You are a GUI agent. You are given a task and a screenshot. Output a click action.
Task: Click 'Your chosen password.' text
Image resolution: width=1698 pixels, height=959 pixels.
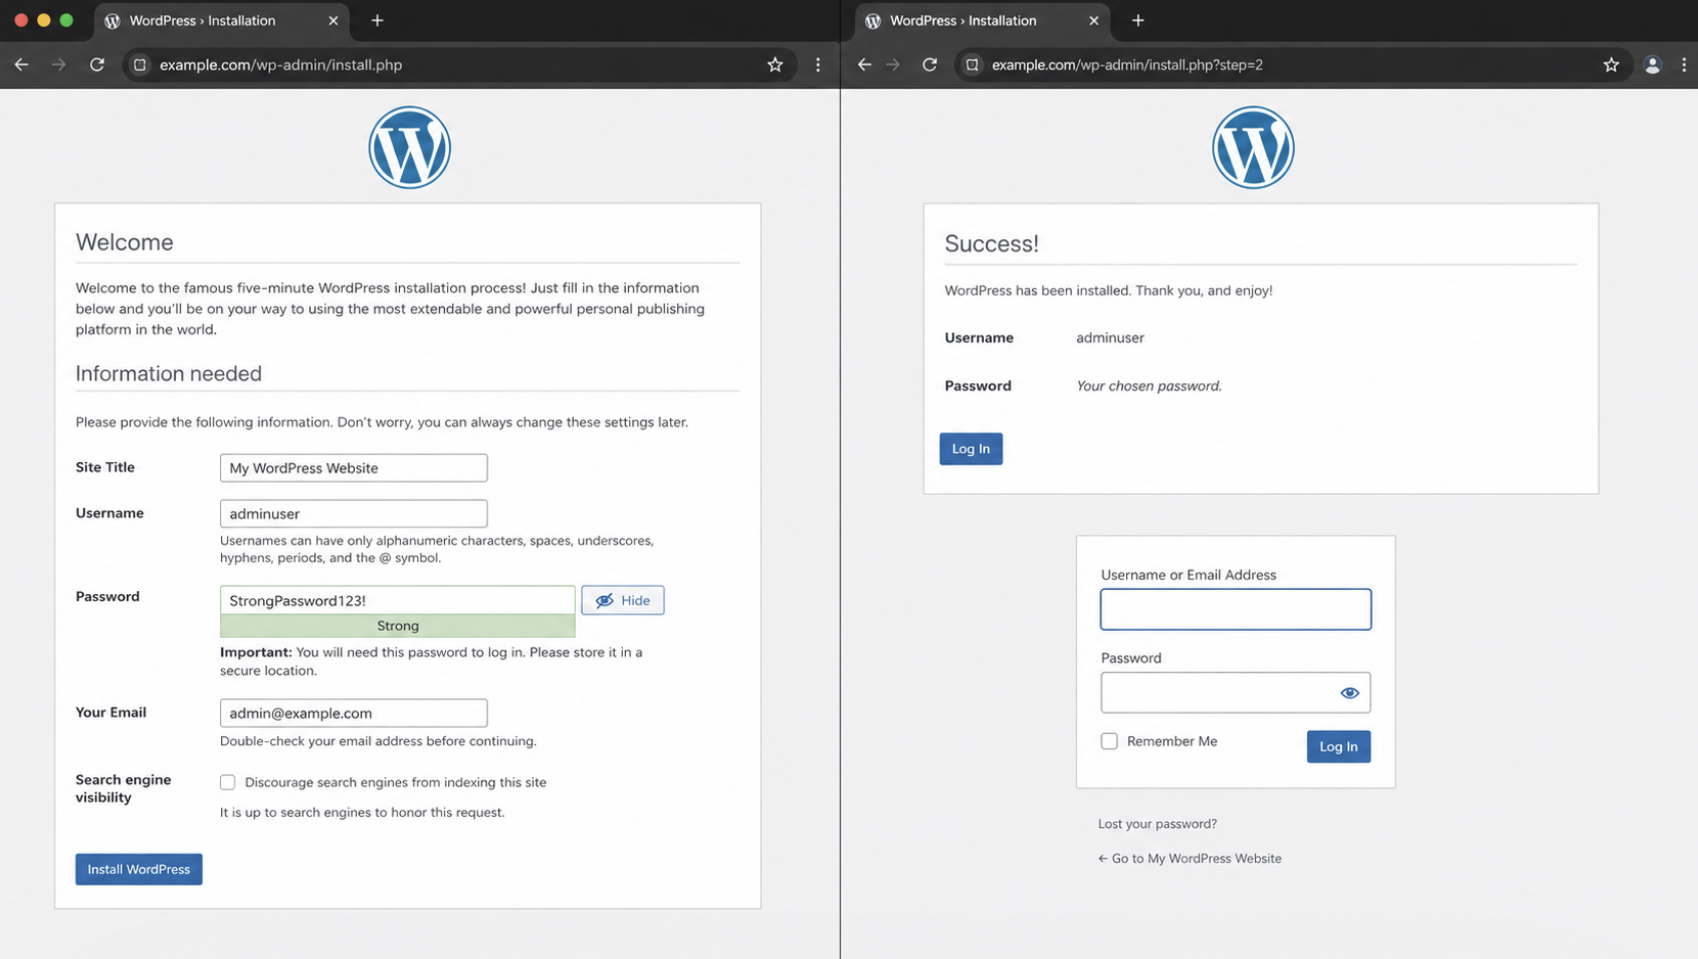(x=1149, y=386)
